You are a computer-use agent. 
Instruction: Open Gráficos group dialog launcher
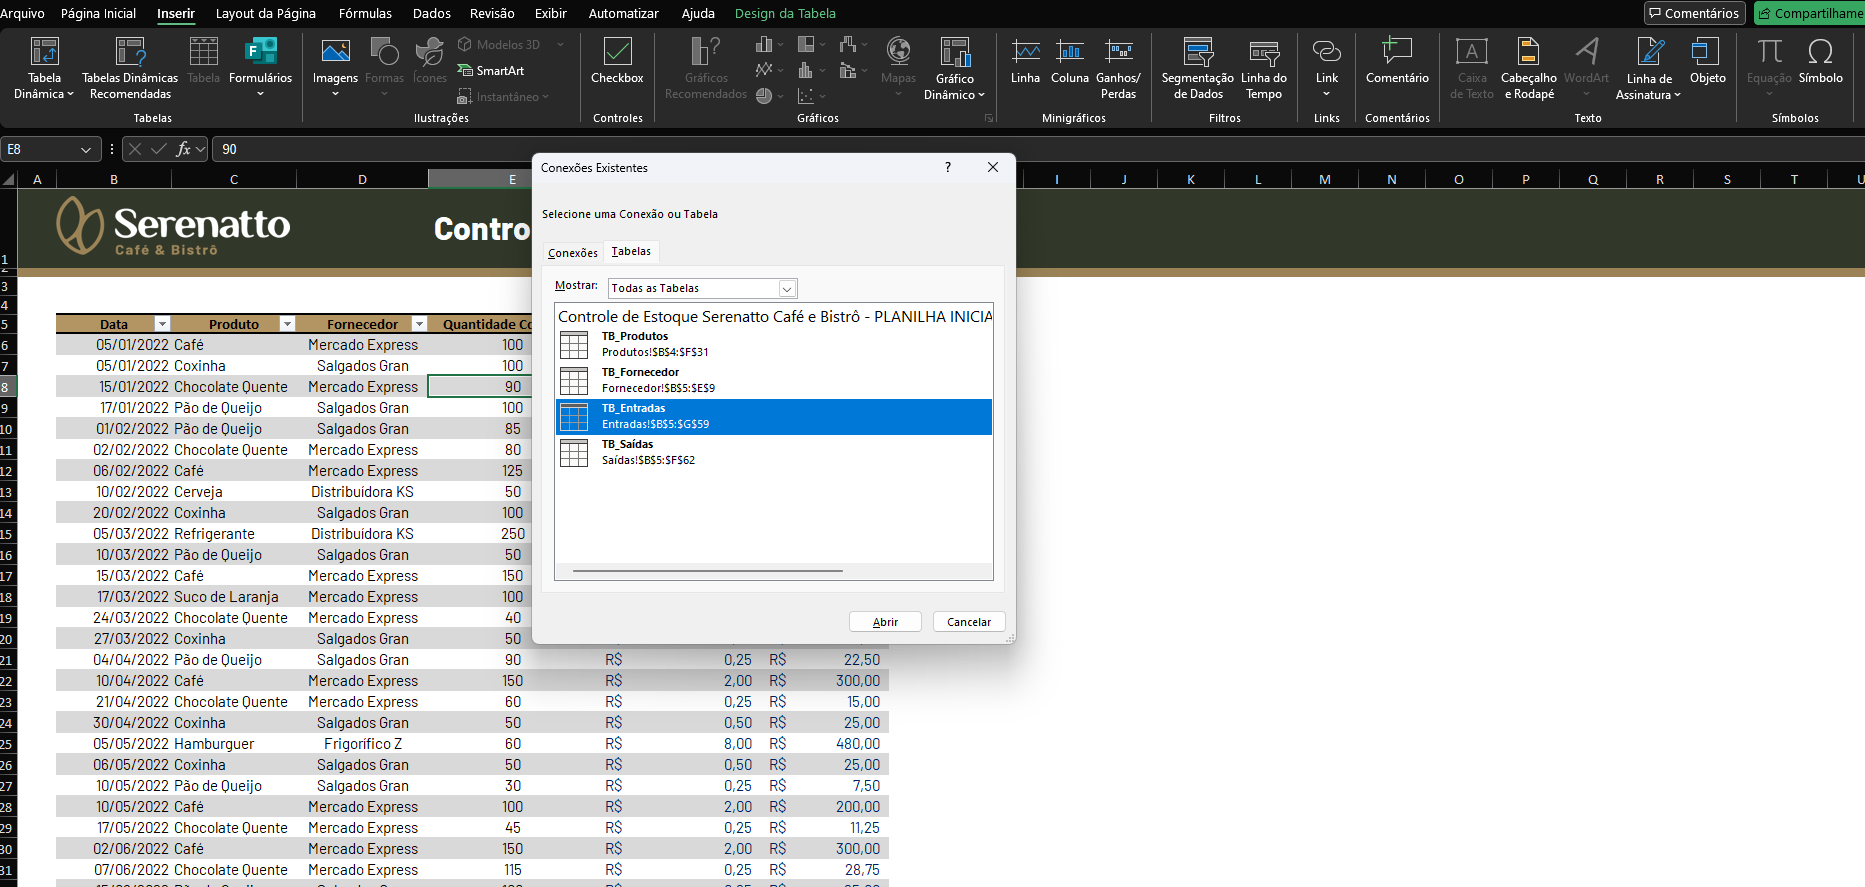[x=989, y=118]
